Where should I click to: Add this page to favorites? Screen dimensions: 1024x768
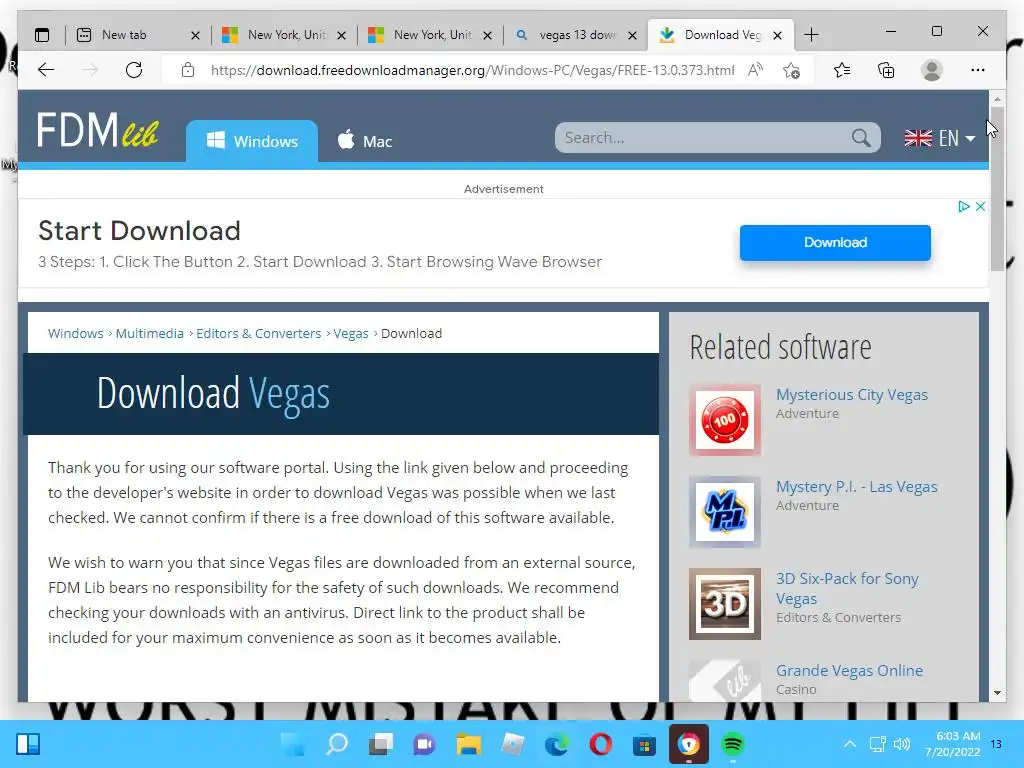[x=792, y=70]
